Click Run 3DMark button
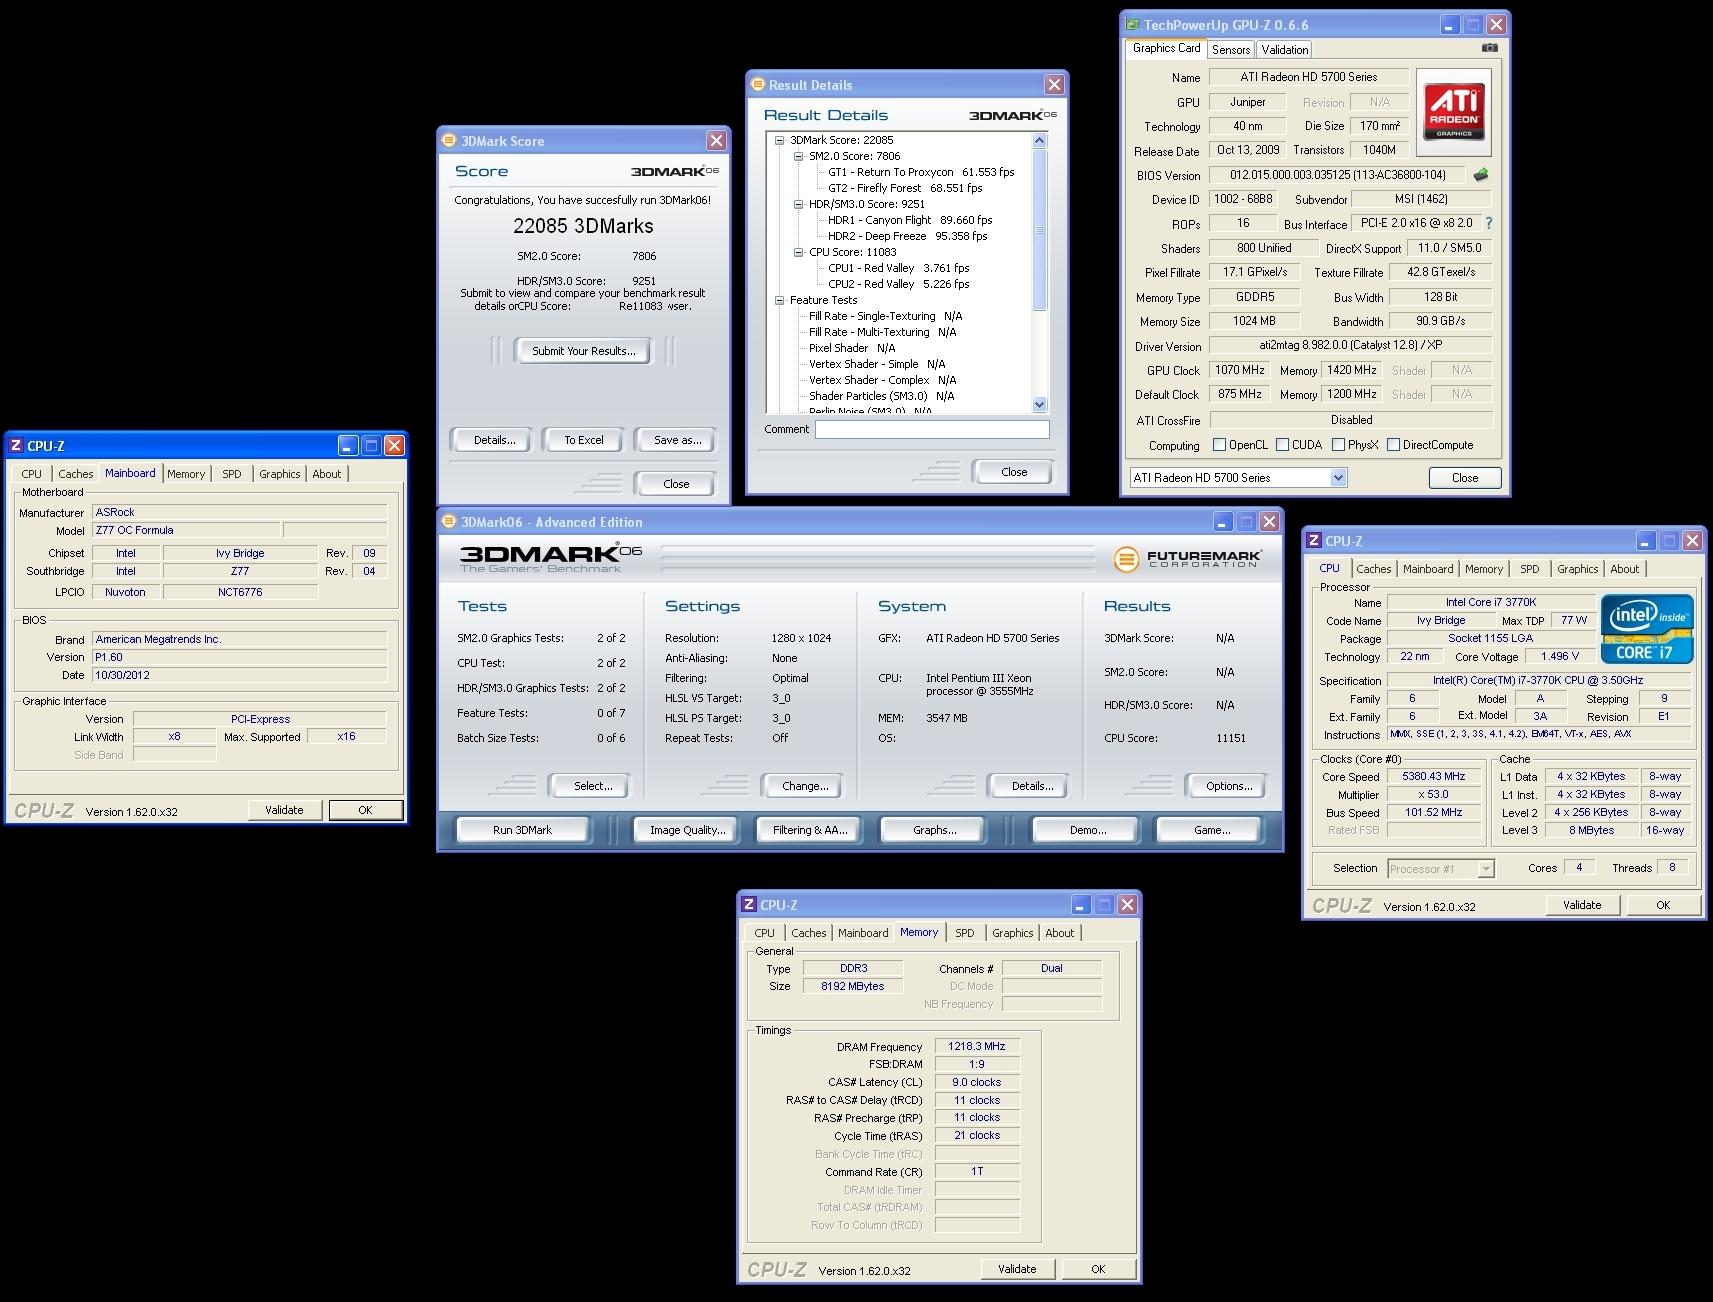Screen dimensions: 1713x1302 click(x=522, y=830)
